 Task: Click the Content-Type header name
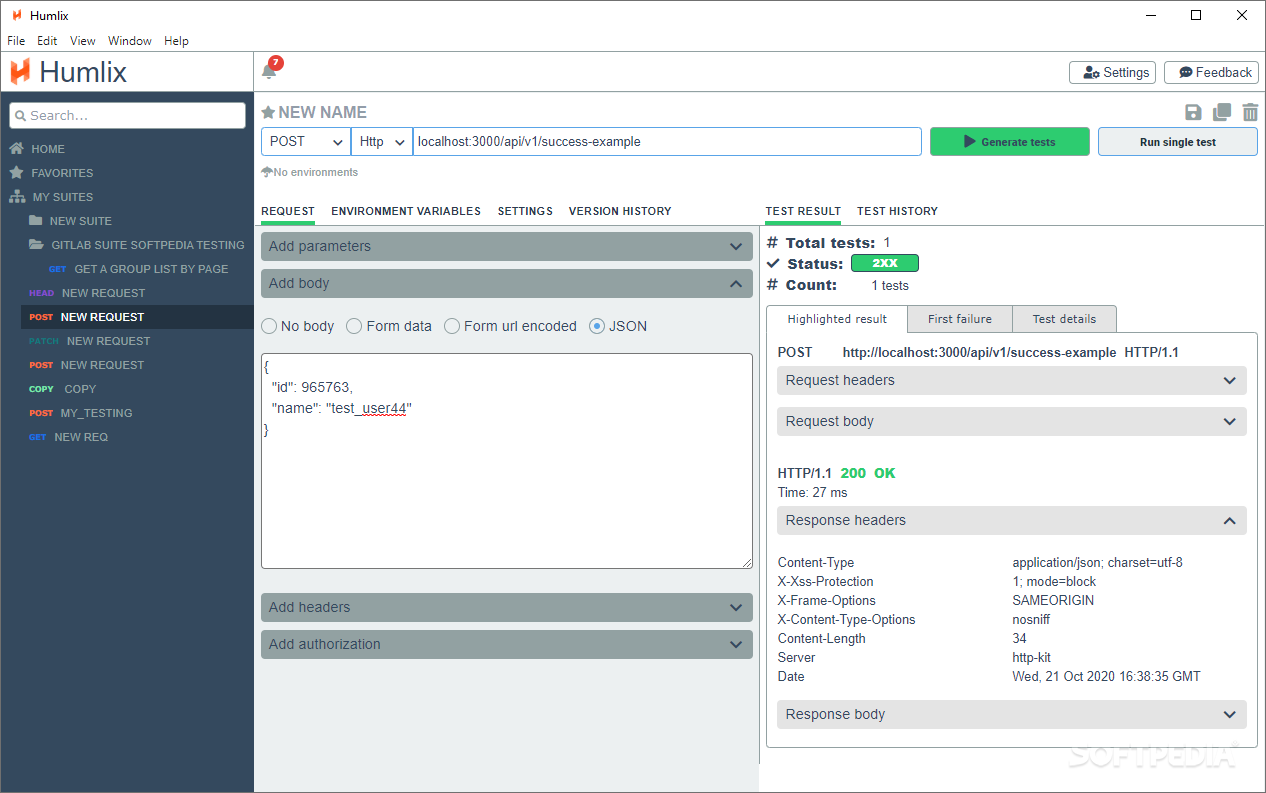816,563
